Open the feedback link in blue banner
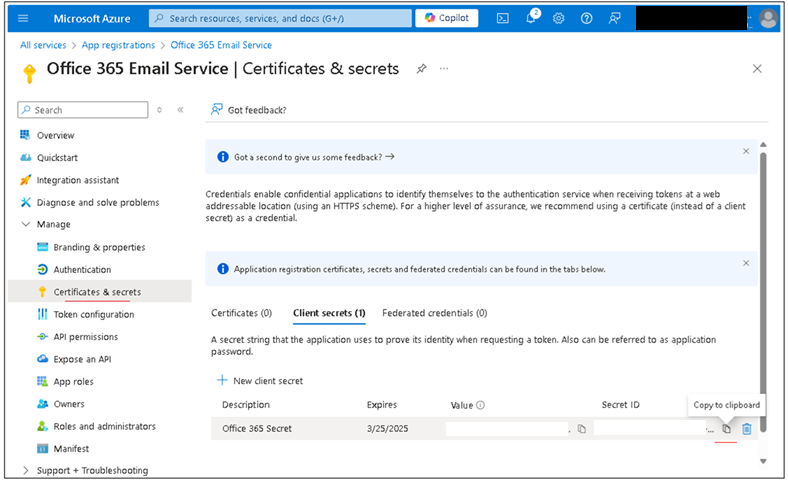The height and width of the screenshot is (482, 788). coord(314,157)
